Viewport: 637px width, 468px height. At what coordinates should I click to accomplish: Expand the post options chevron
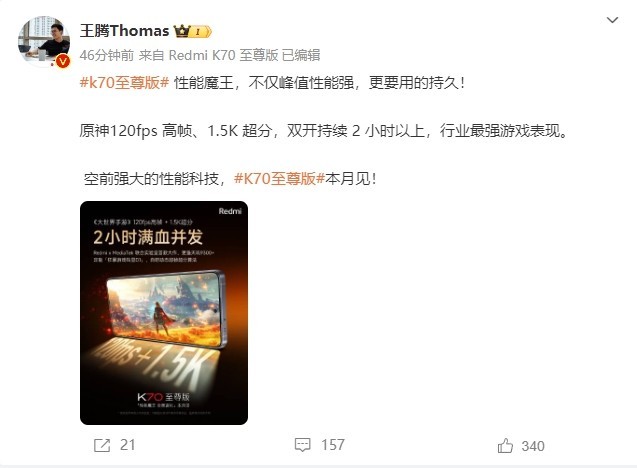(x=612, y=20)
